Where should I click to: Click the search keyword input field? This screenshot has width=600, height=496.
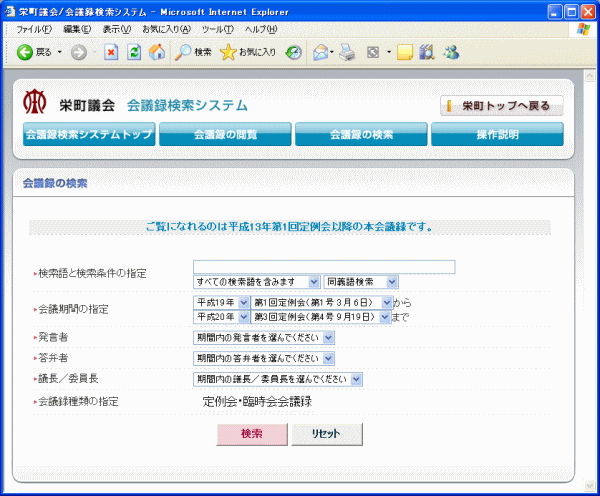pyautogui.click(x=324, y=267)
